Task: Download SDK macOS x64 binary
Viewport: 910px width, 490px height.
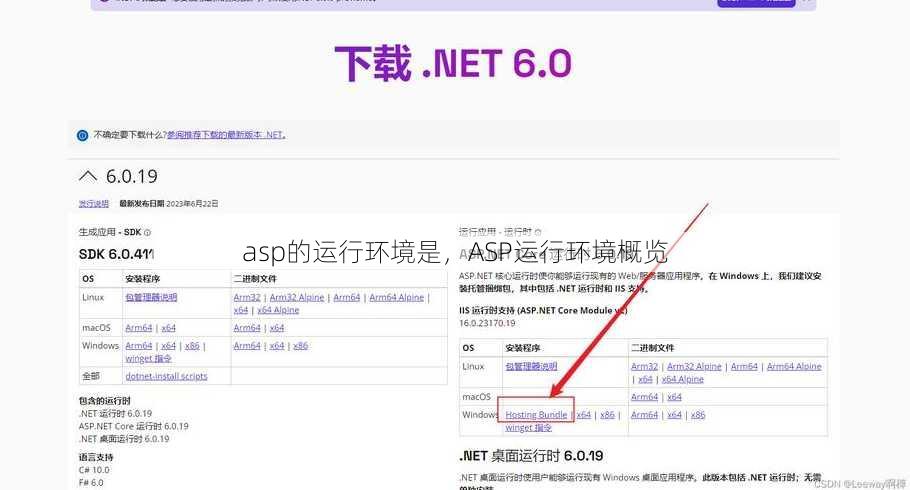Action: tap(277, 328)
